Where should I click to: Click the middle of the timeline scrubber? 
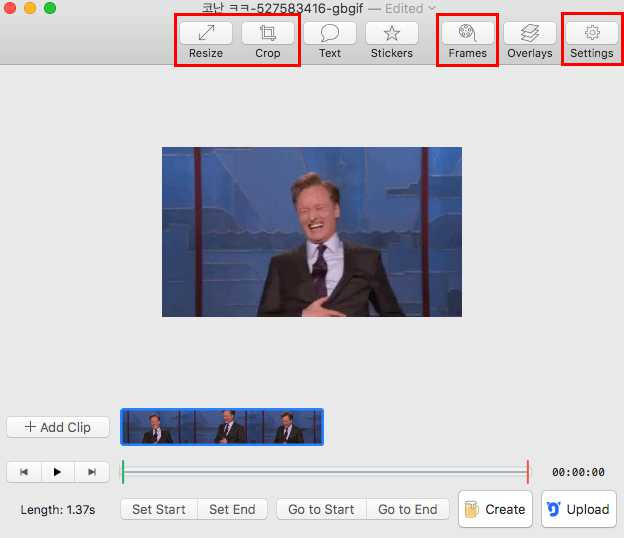point(326,472)
